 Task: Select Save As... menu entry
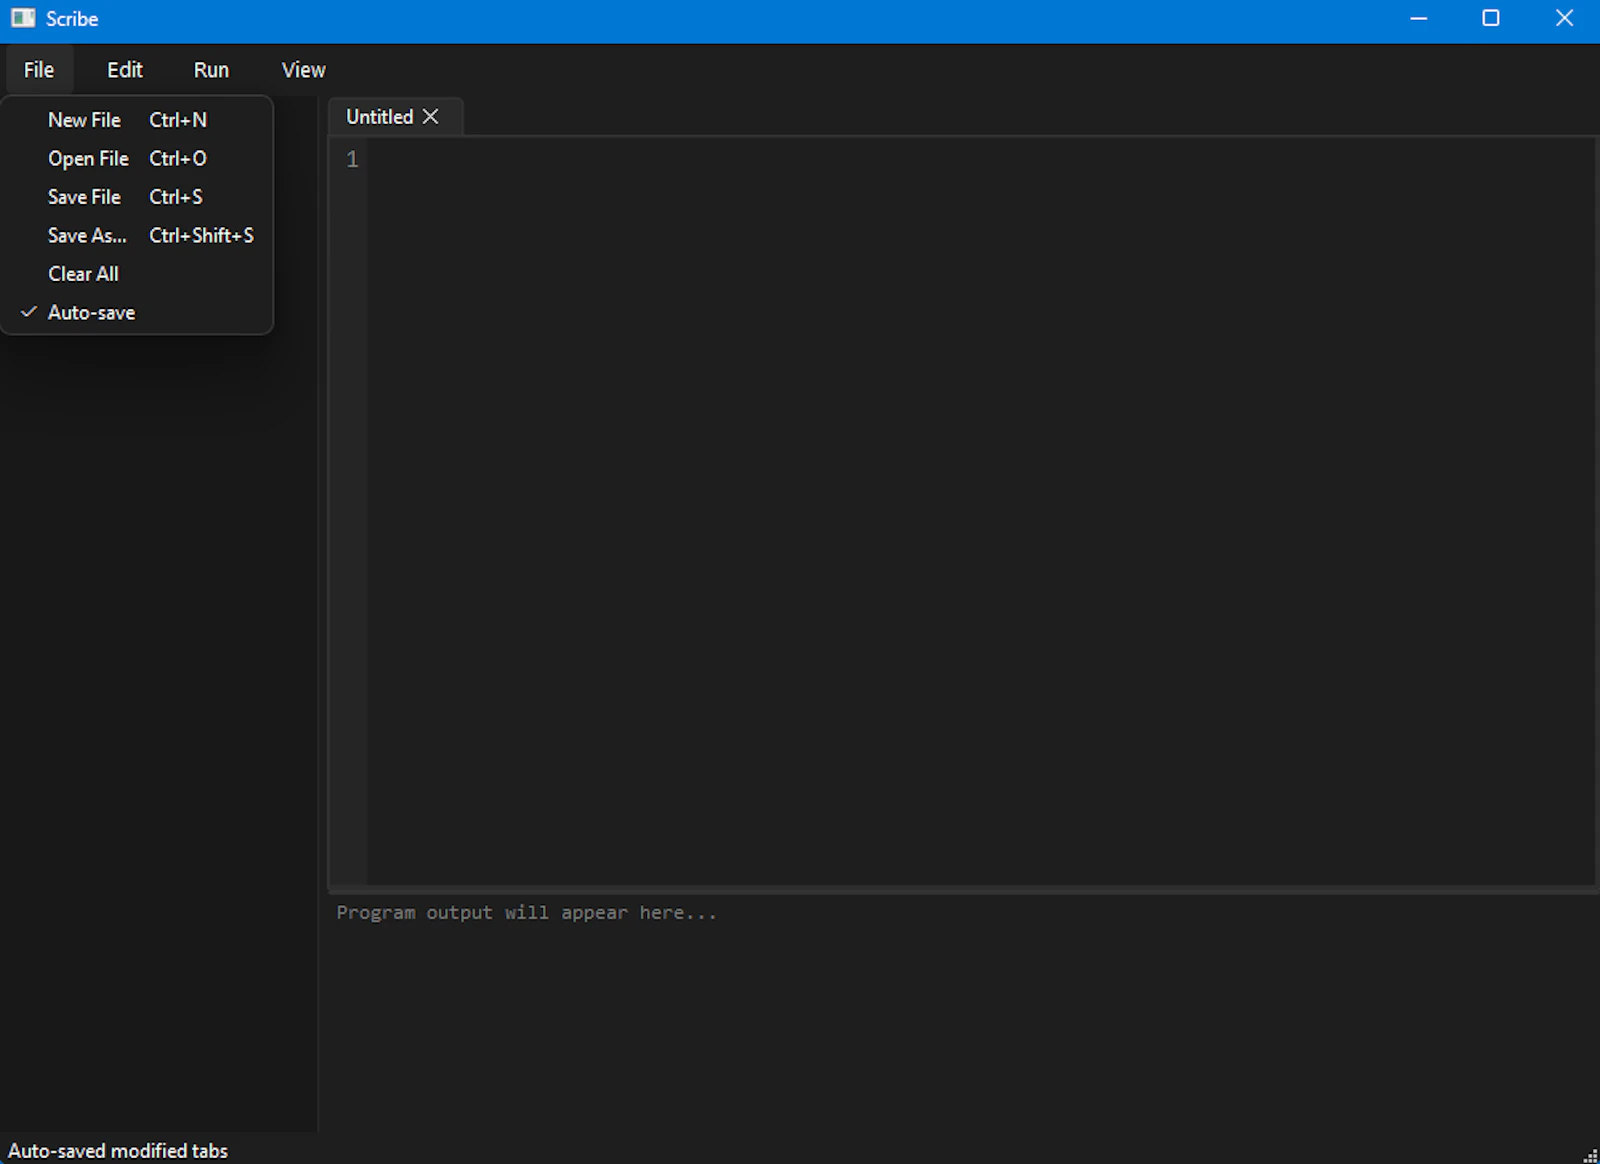point(137,236)
